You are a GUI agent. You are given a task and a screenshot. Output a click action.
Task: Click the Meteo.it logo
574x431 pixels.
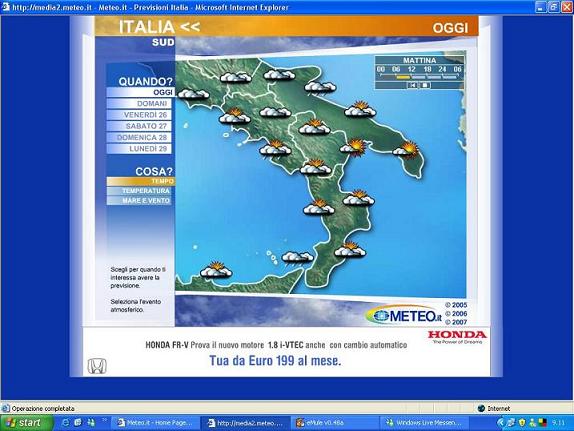pos(404,315)
